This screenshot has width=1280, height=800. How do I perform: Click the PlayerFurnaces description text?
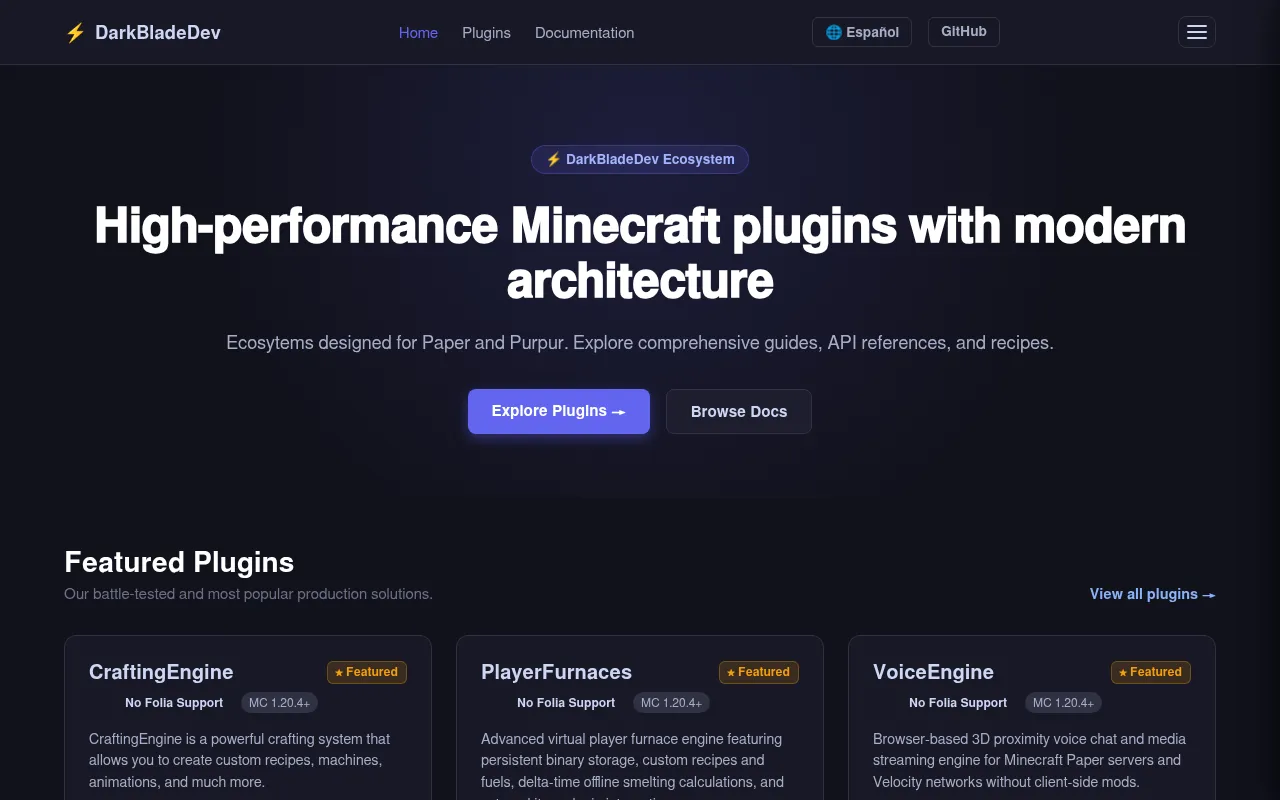click(x=632, y=765)
